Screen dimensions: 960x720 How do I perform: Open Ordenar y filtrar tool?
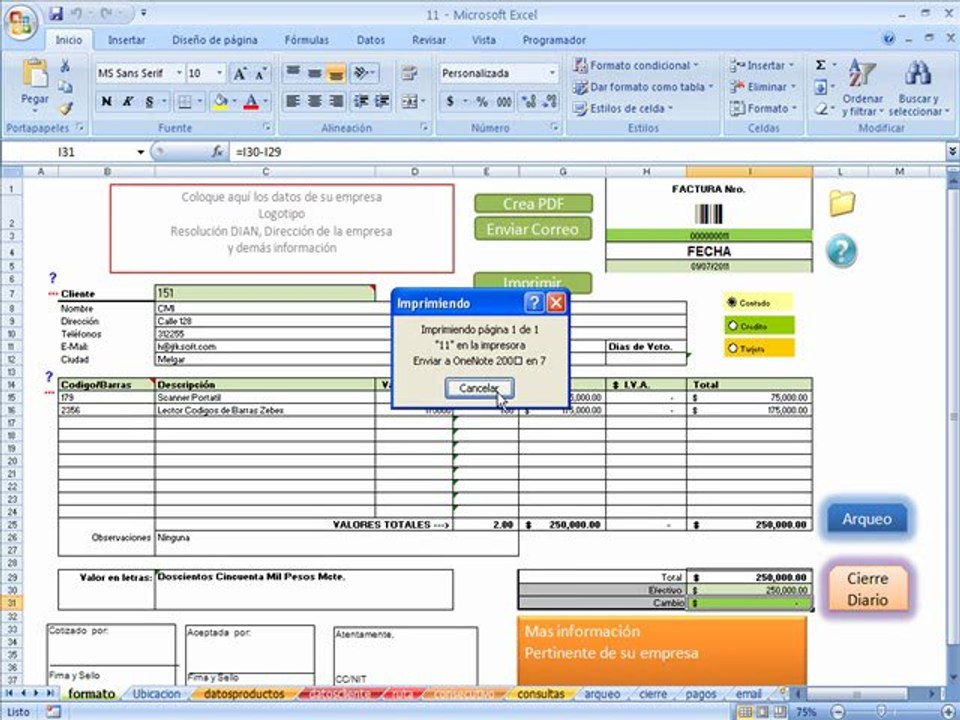pos(862,87)
